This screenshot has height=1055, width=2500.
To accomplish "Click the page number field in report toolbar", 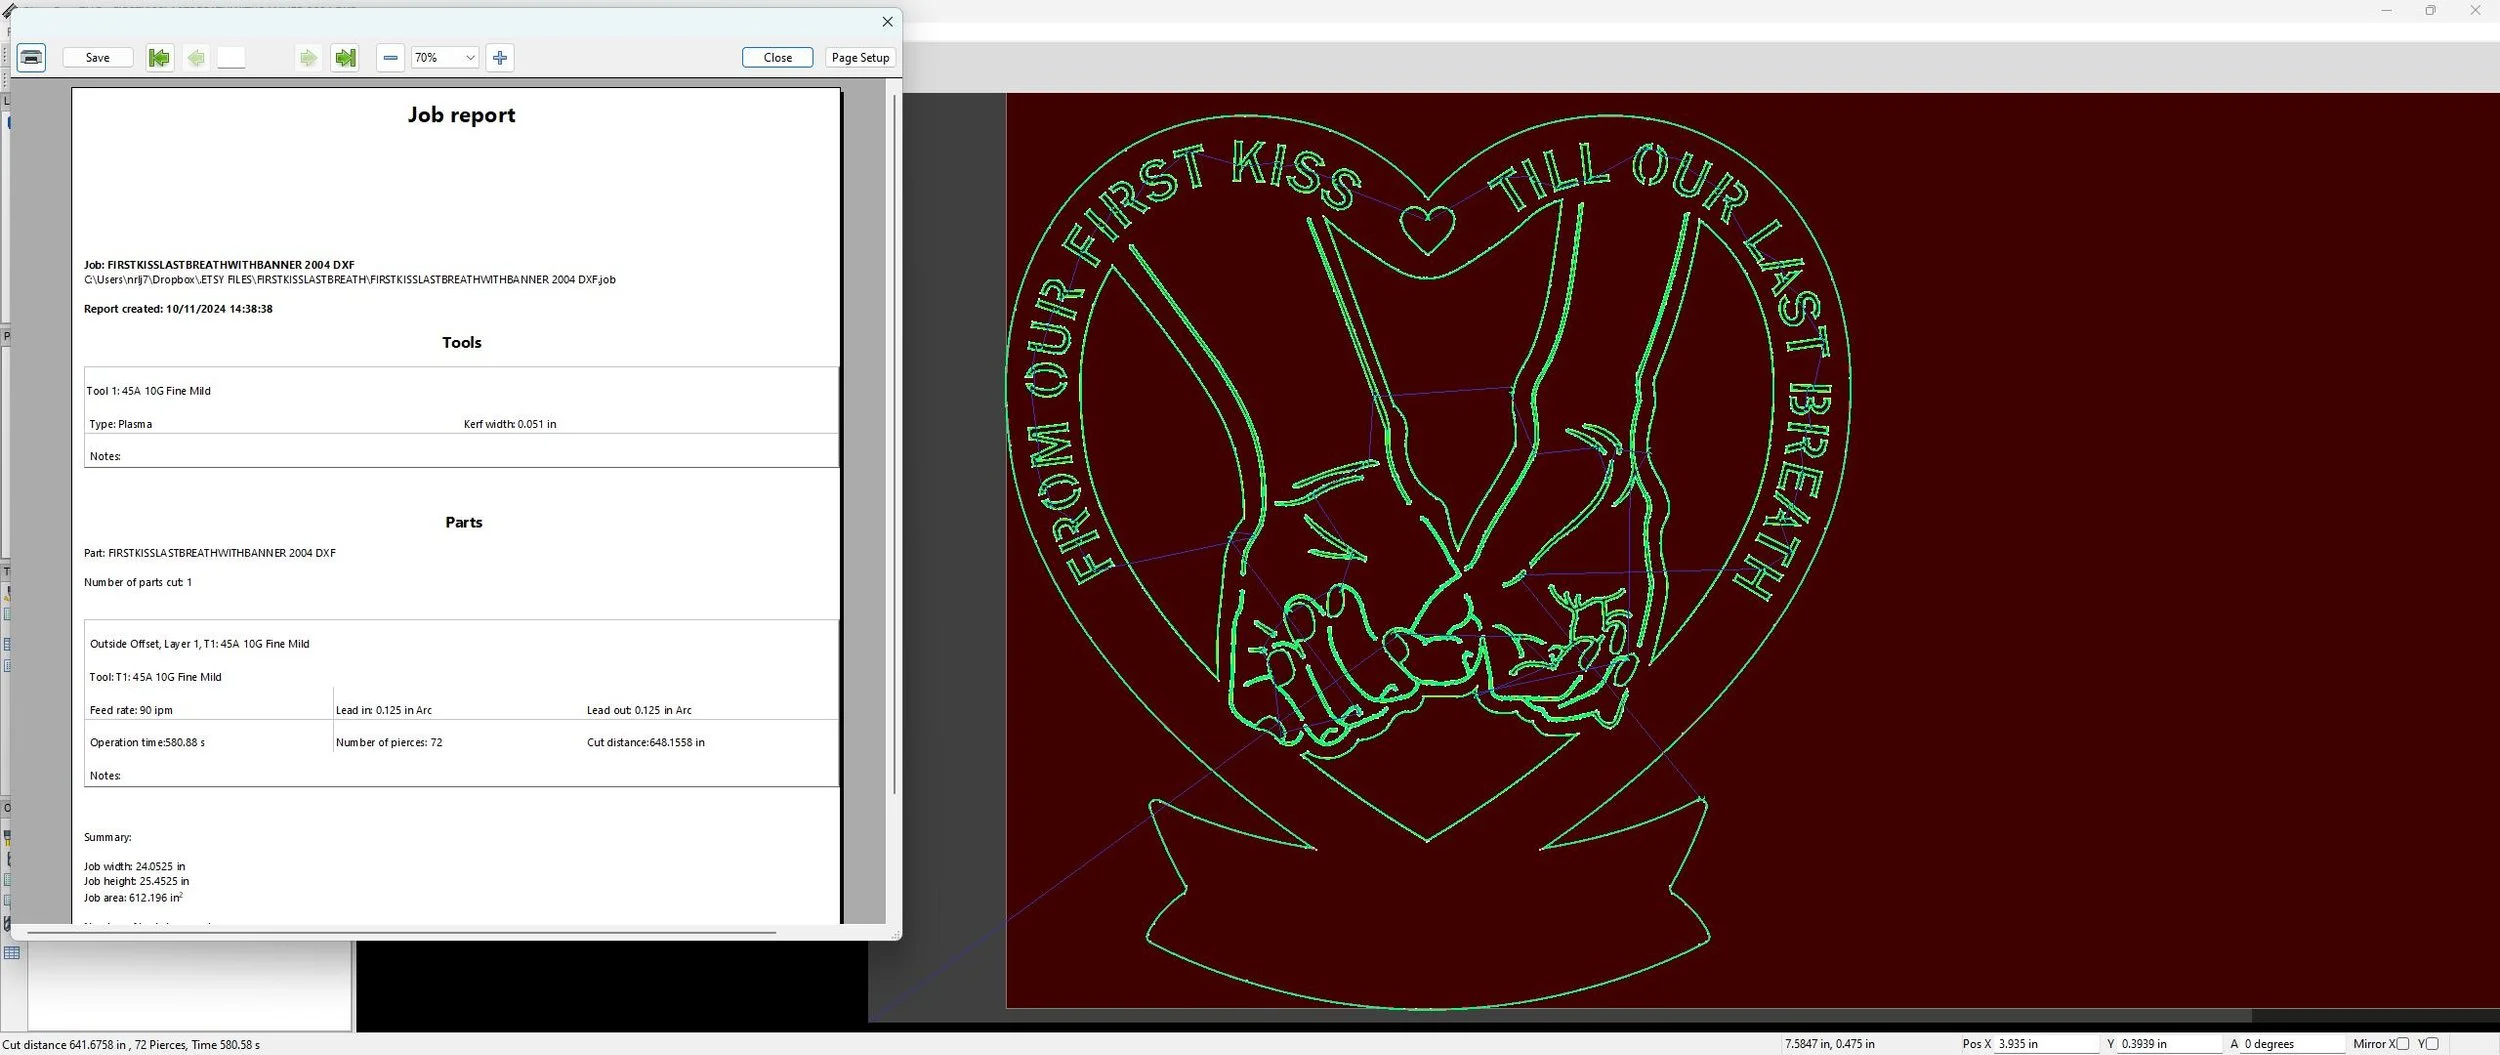I will click(x=231, y=58).
